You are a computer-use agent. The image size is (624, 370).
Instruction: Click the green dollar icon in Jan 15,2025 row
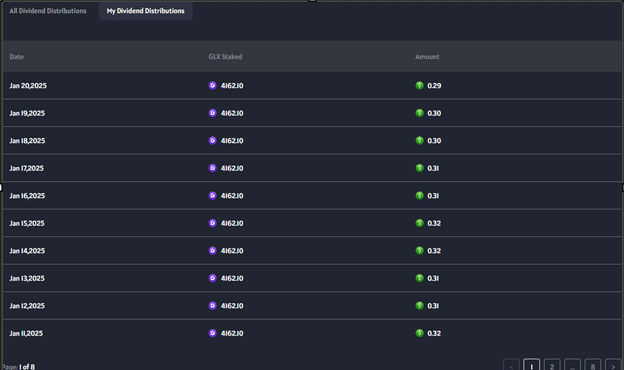pyautogui.click(x=419, y=223)
